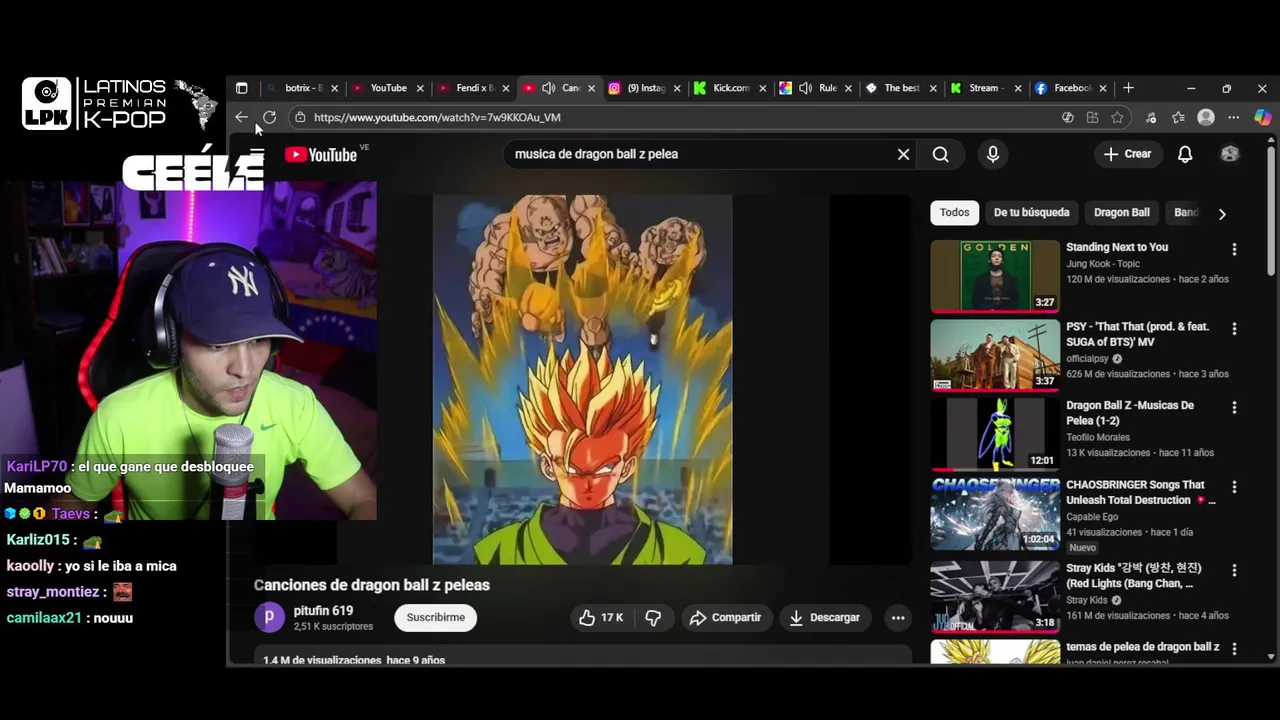
Task: Reload the page with the refresh icon
Action: point(269,117)
